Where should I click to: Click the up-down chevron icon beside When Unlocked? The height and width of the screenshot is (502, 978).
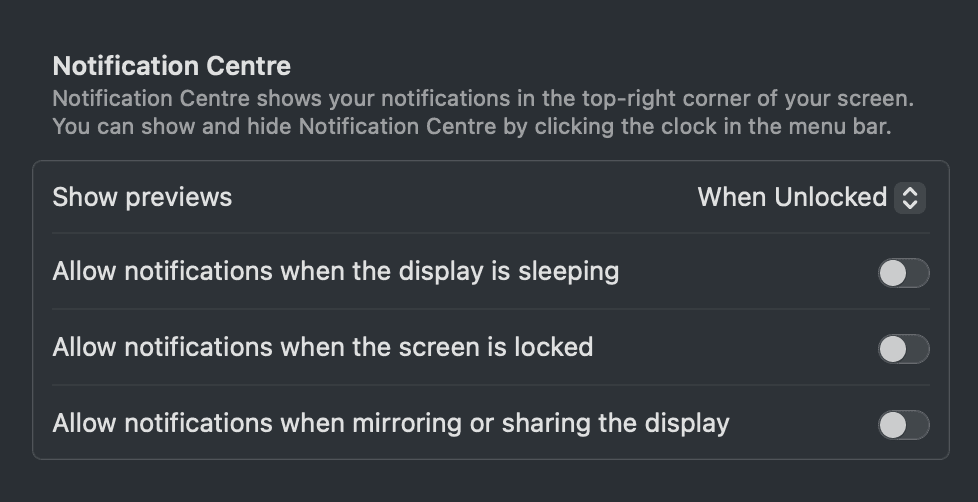click(x=909, y=198)
